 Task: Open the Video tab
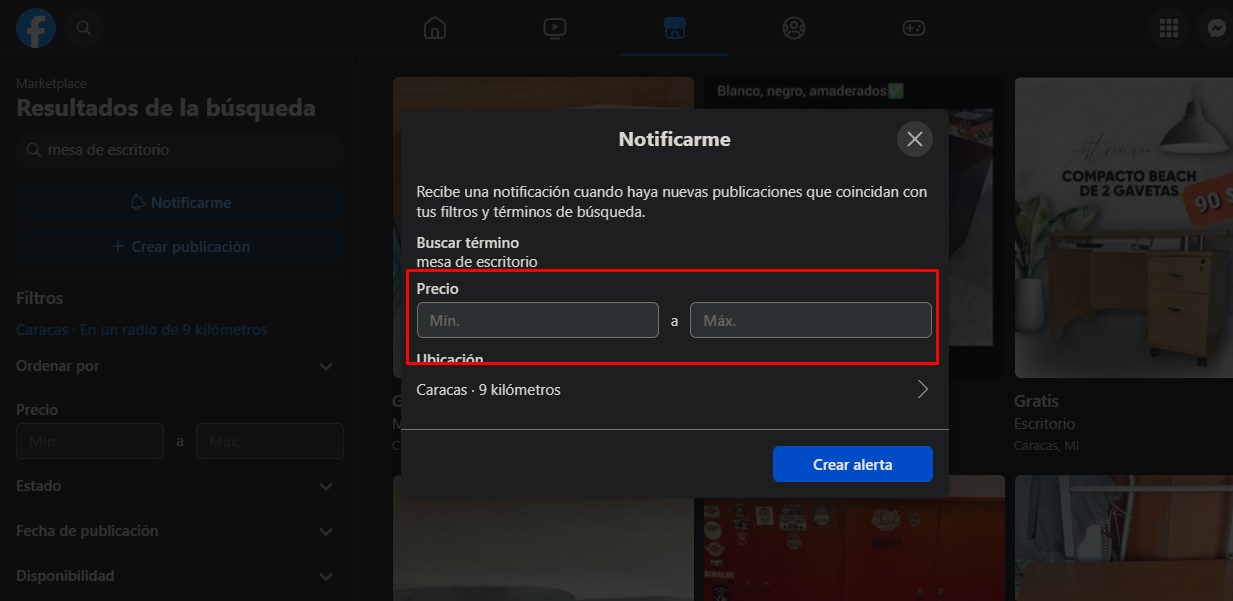click(x=555, y=28)
